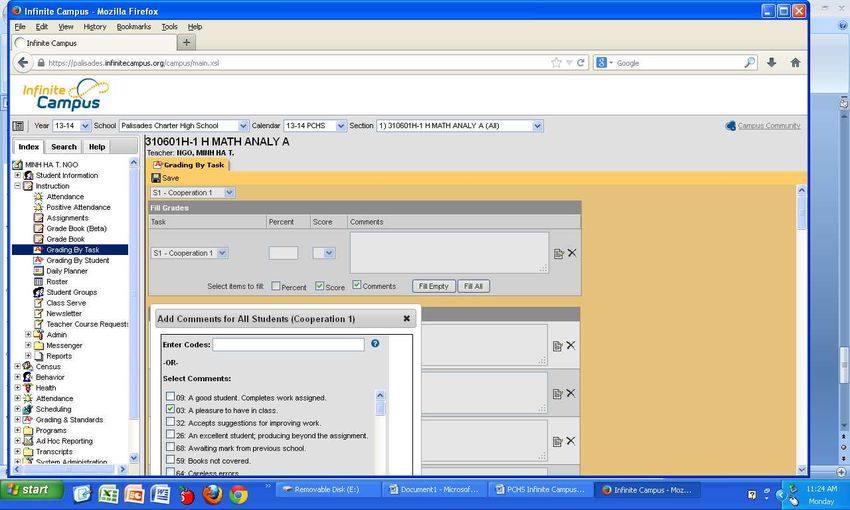Select the Grading By Task tab
850x510 pixels.
click(189, 165)
